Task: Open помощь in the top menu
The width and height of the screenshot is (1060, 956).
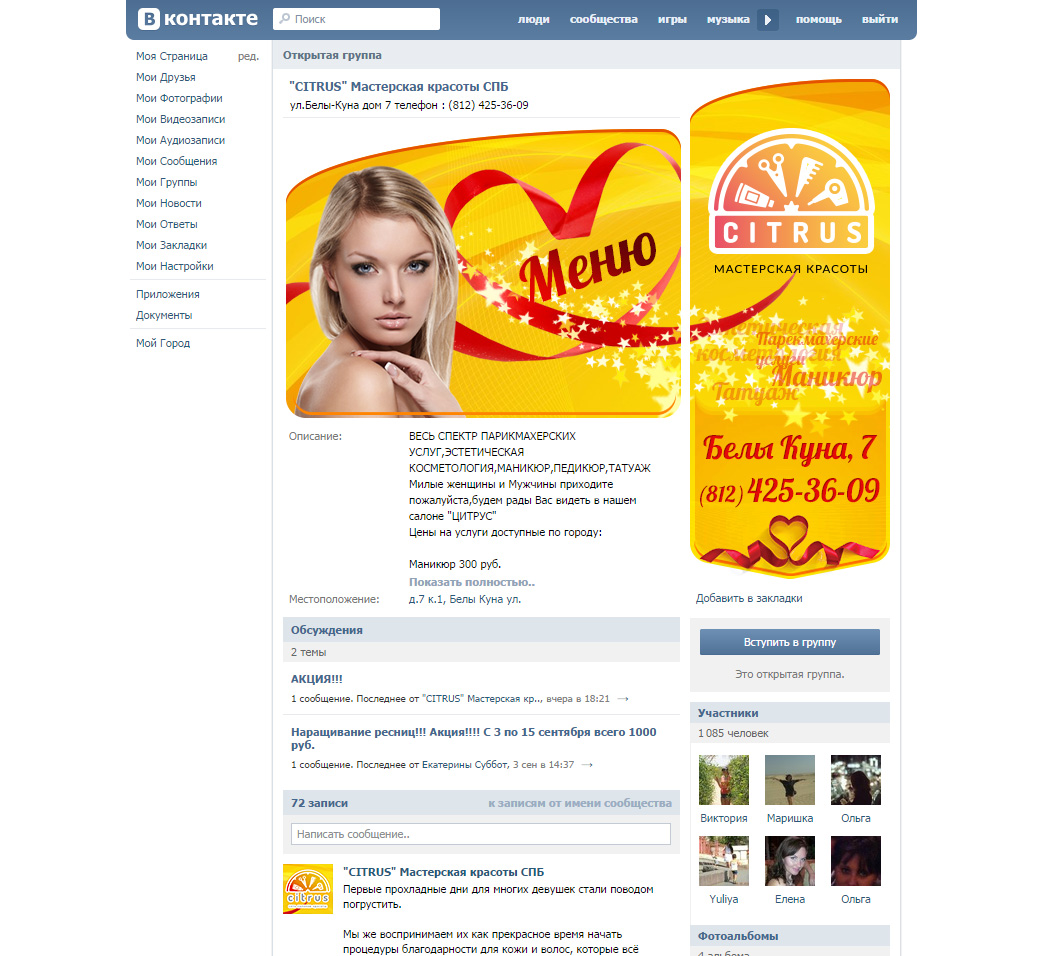Action: (x=819, y=19)
